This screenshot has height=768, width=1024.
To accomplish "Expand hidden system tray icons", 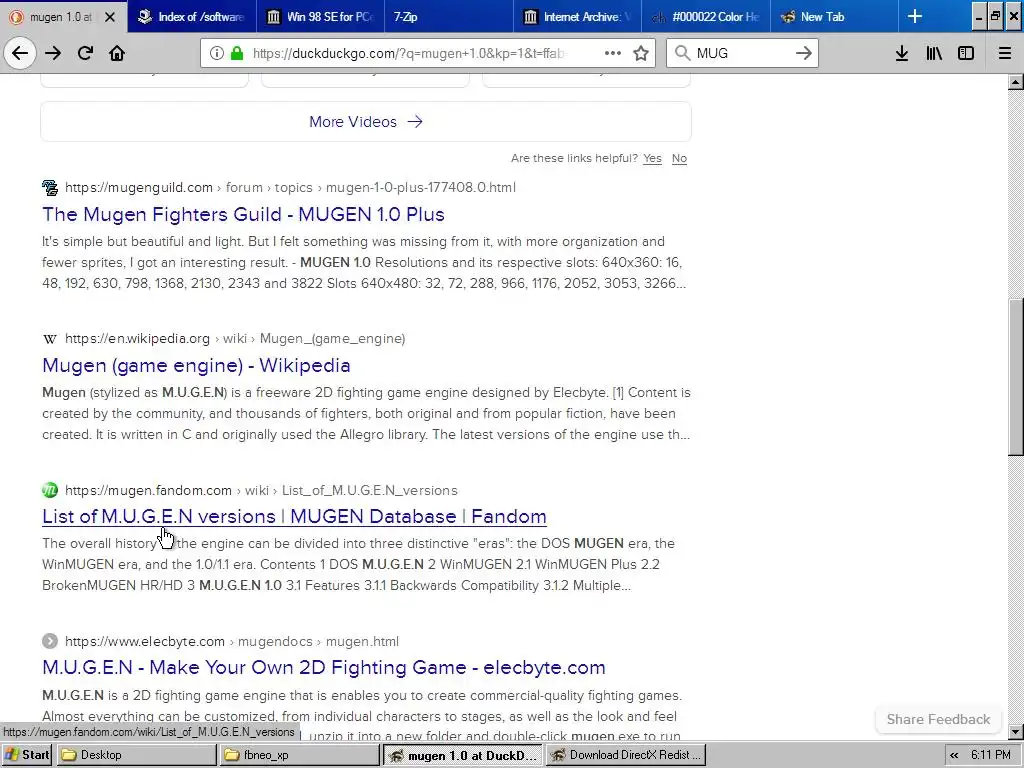I will (x=954, y=755).
